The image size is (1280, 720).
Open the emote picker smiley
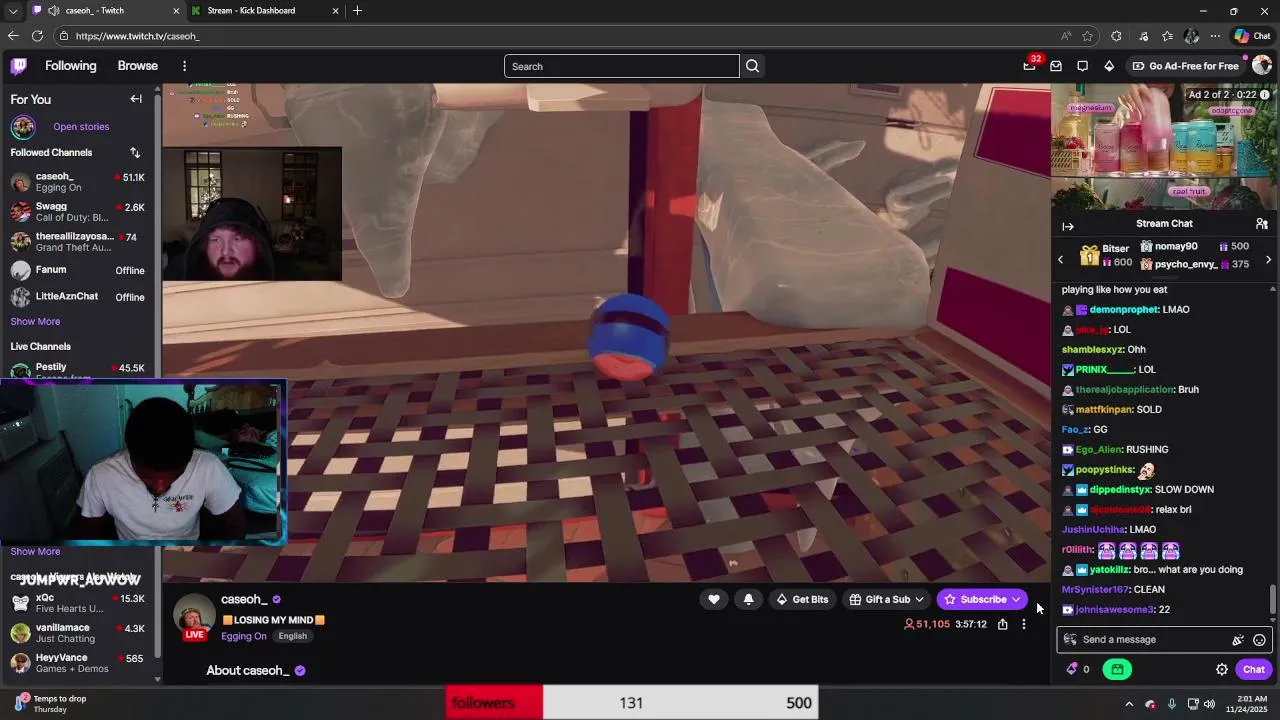pos(1259,640)
